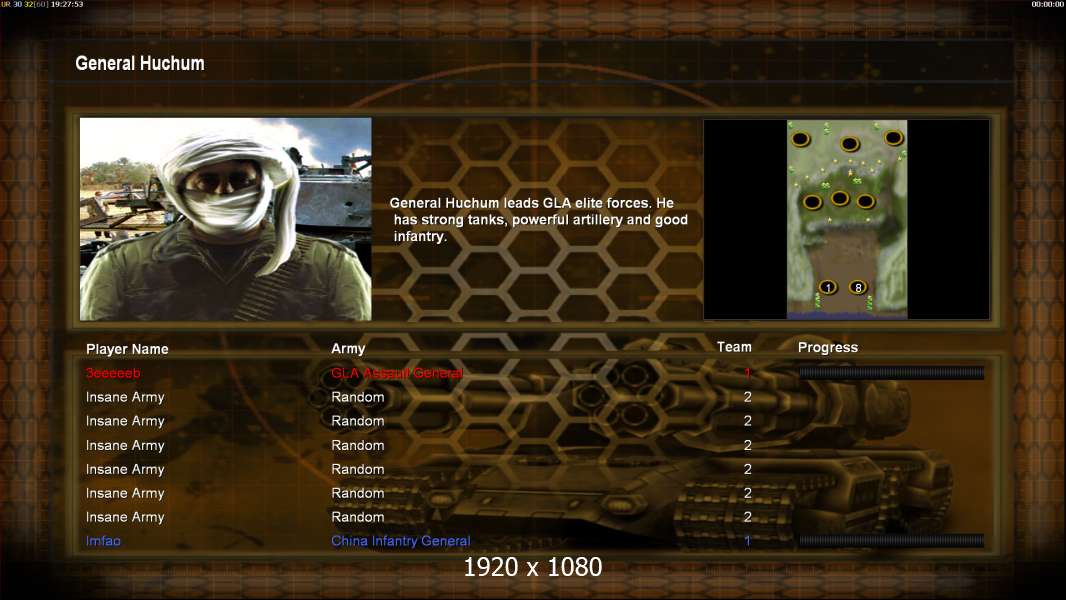This screenshot has height=600, width=1066.
Task: Click the loading progress bar for lmfao
Action: pyautogui.click(x=891, y=541)
